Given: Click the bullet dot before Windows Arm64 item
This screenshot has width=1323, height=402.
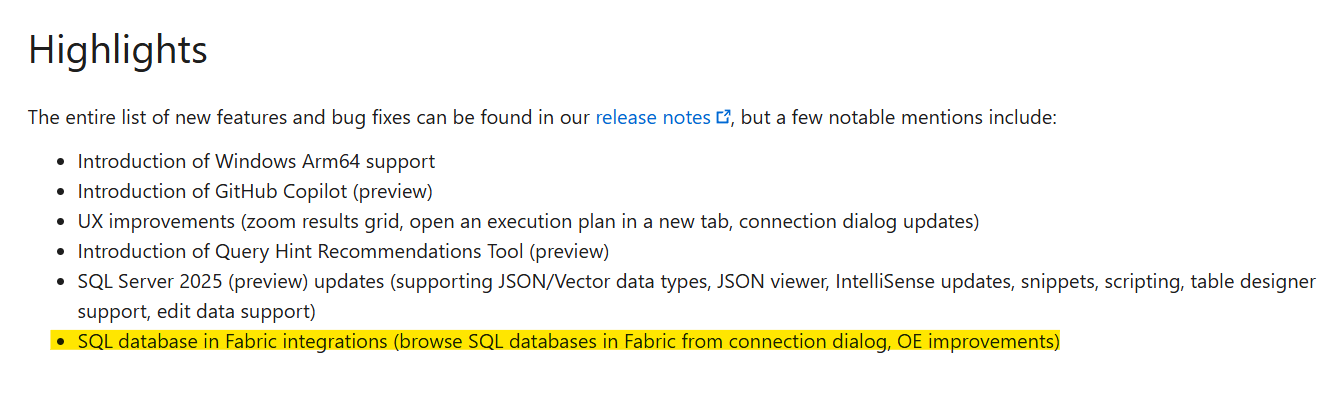Looking at the screenshot, I should (x=61, y=162).
